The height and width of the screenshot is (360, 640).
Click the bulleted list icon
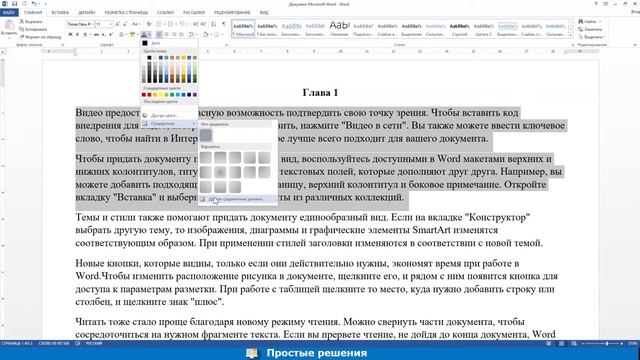pyautogui.click(x=159, y=24)
